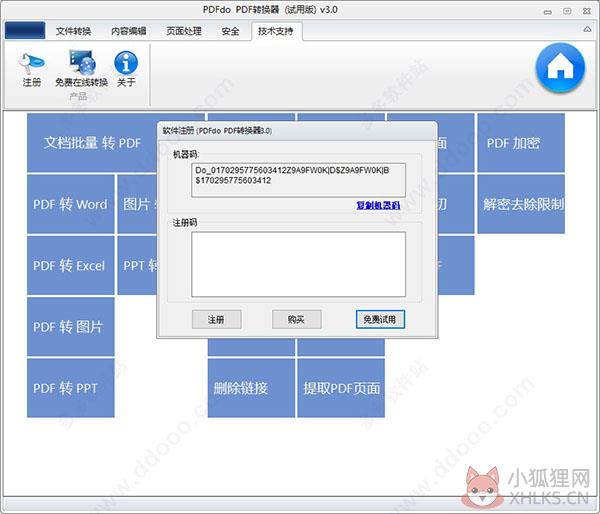
Task: Click the 关于 info icon
Action: click(x=126, y=69)
